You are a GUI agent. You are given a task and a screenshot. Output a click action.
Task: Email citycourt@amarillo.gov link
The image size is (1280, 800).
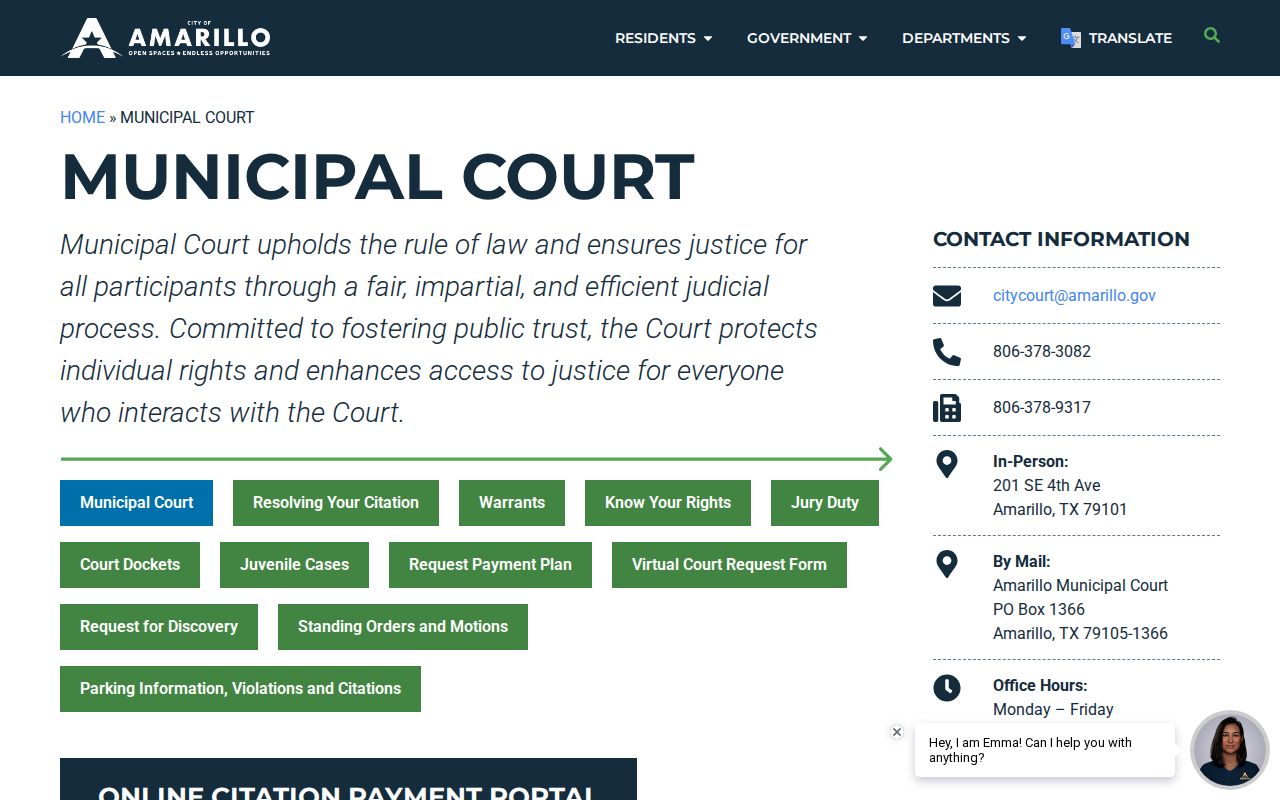click(1074, 295)
